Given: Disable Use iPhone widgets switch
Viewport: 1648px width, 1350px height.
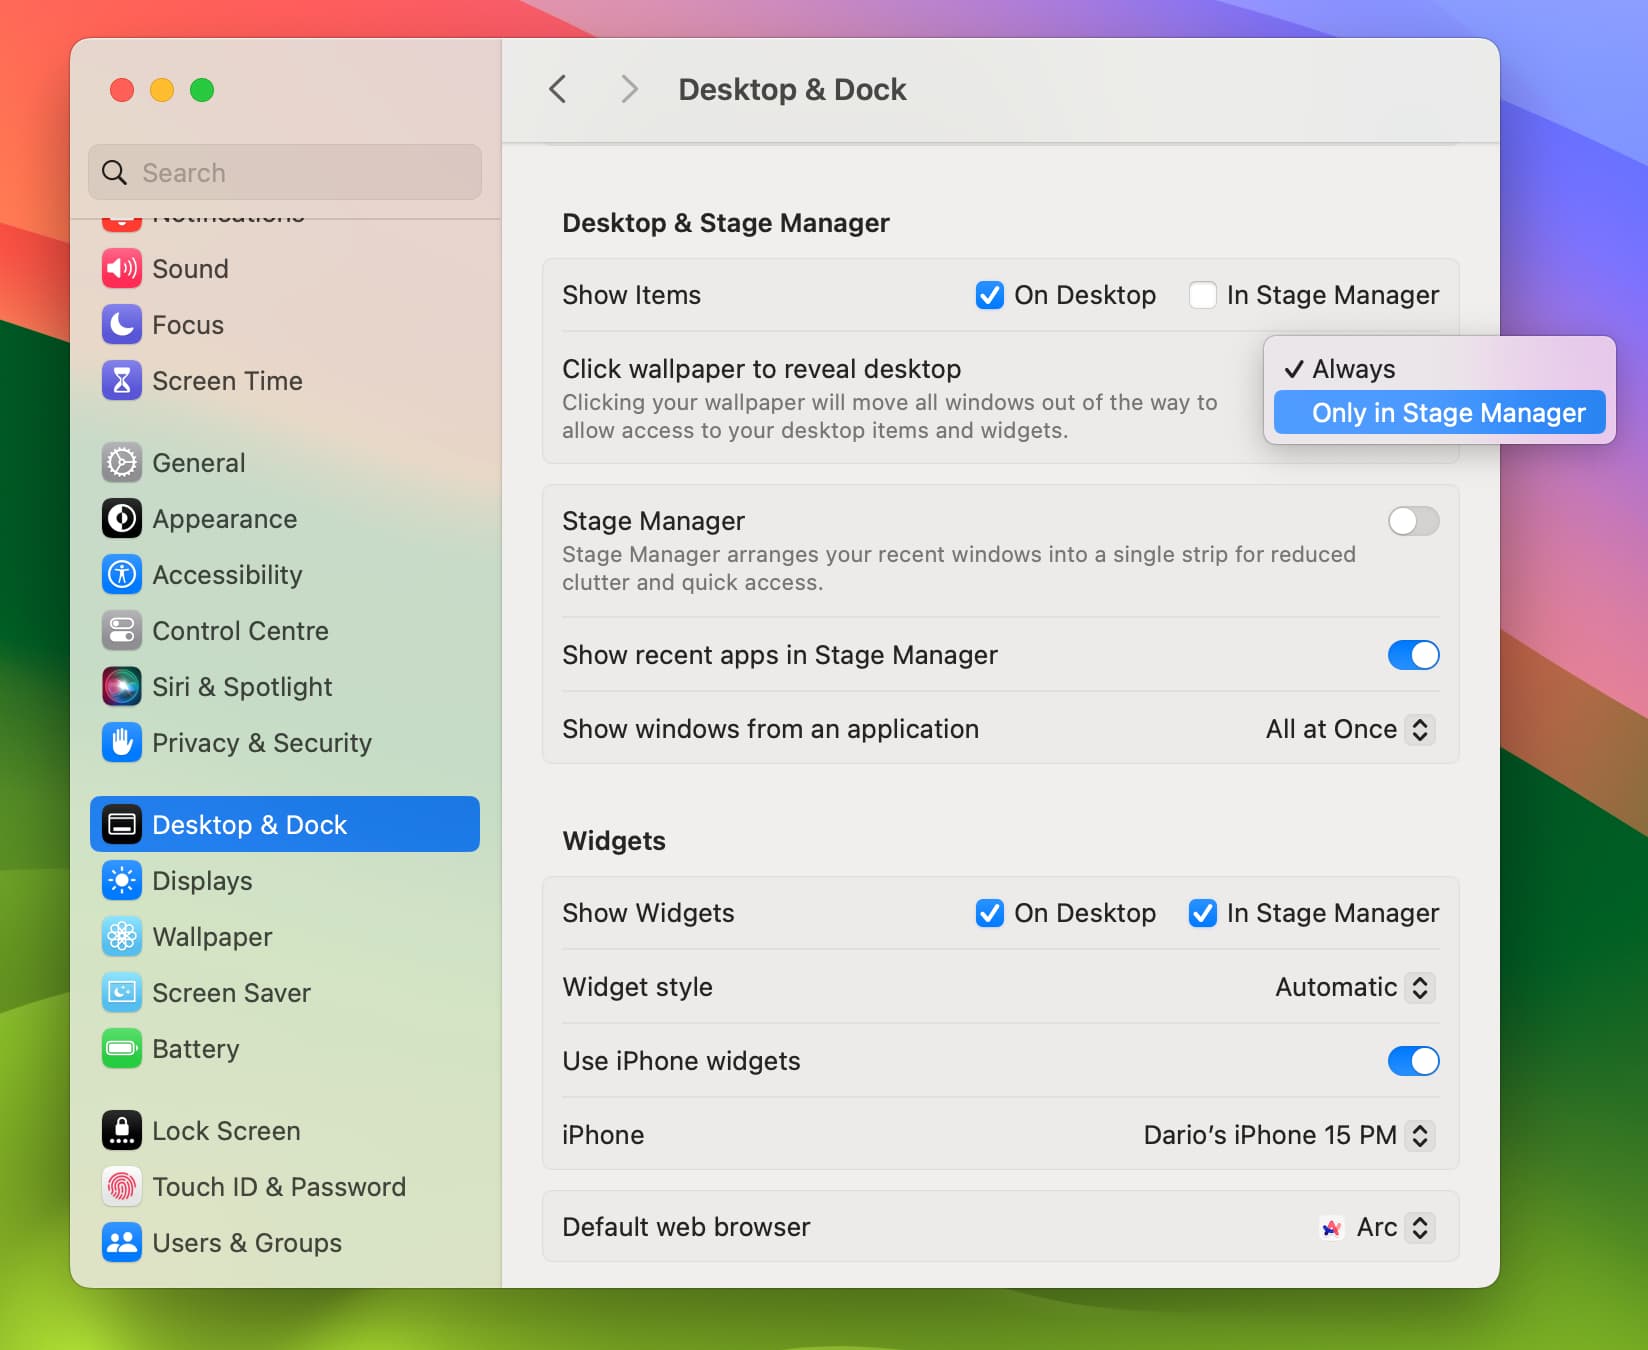Looking at the screenshot, I should click(1414, 1061).
